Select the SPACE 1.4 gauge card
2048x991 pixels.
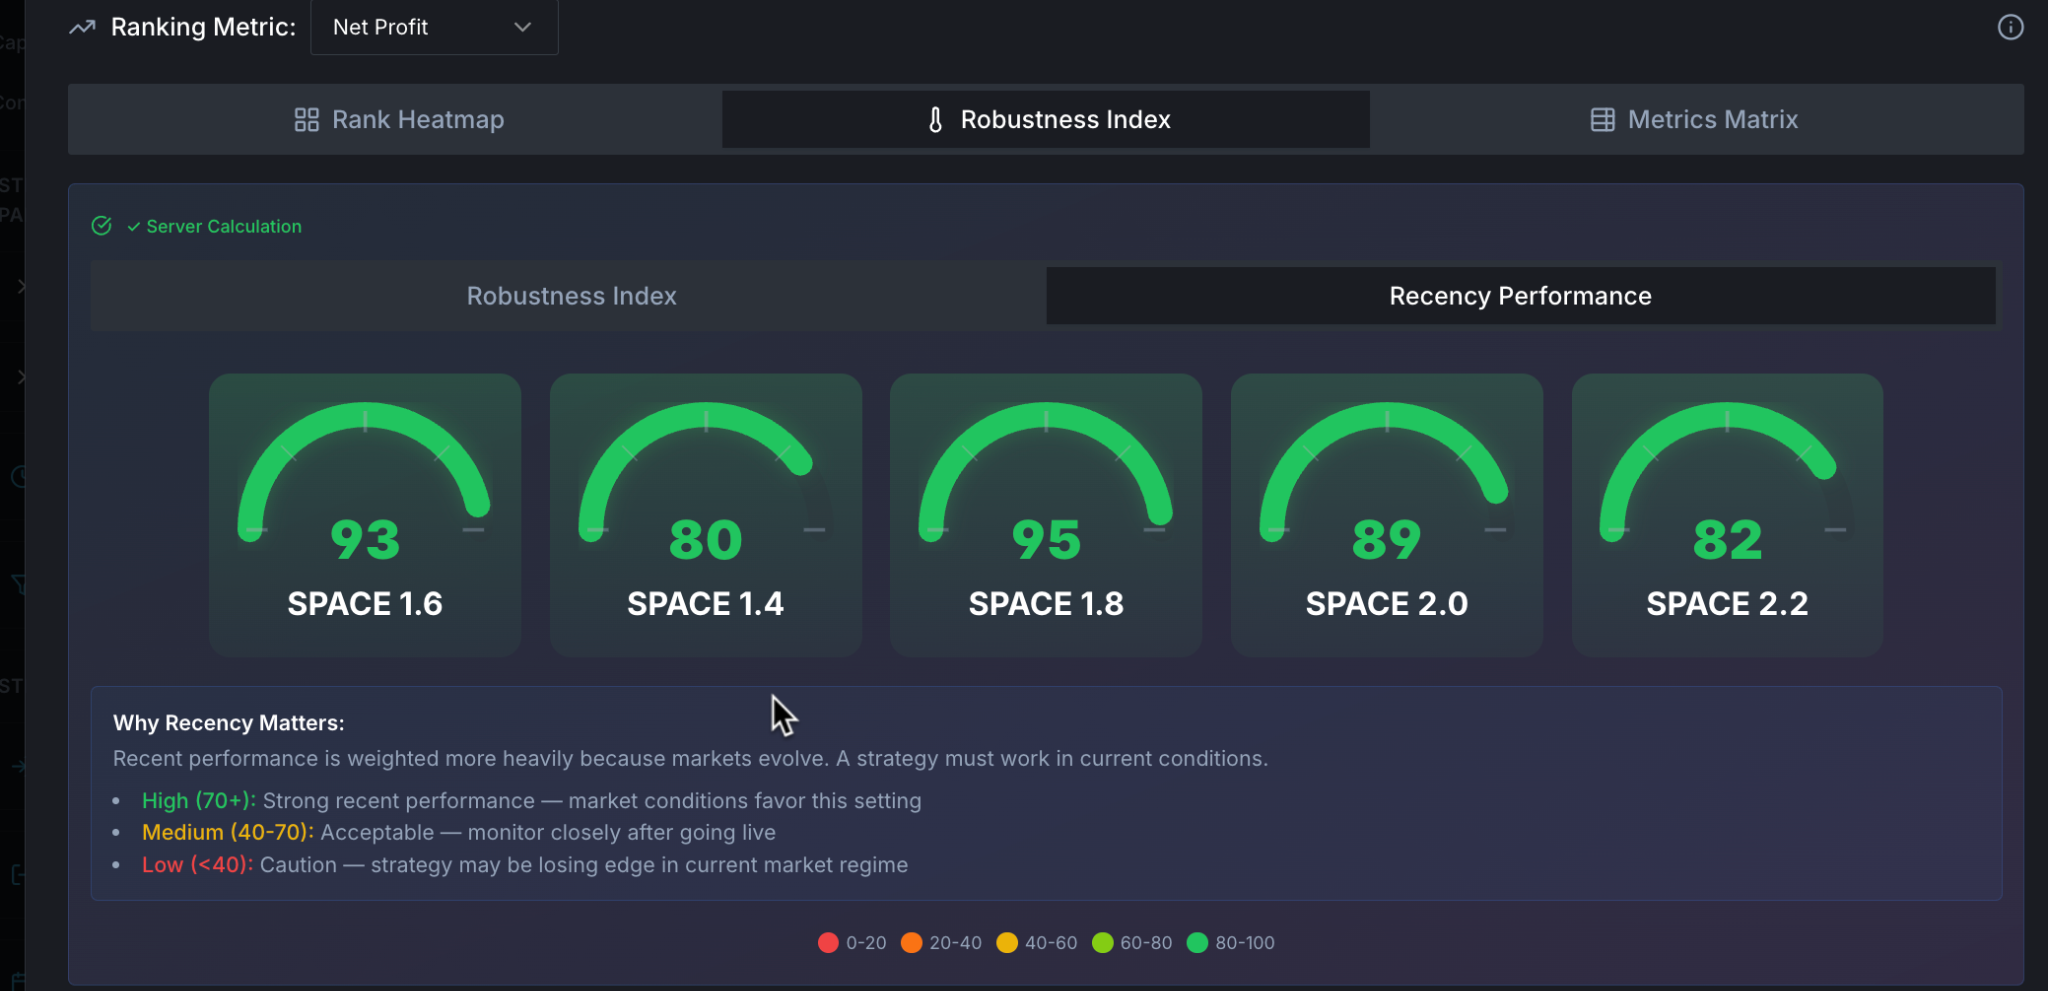[x=706, y=515]
